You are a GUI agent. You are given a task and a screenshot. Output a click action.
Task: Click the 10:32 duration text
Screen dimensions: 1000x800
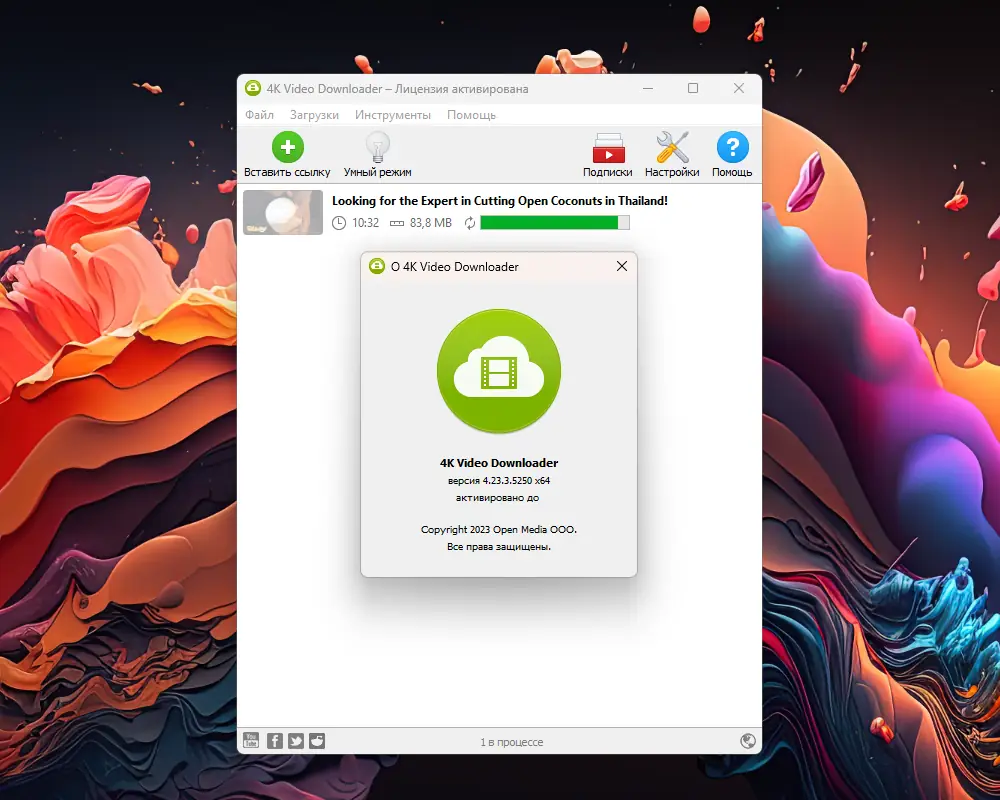(365, 223)
